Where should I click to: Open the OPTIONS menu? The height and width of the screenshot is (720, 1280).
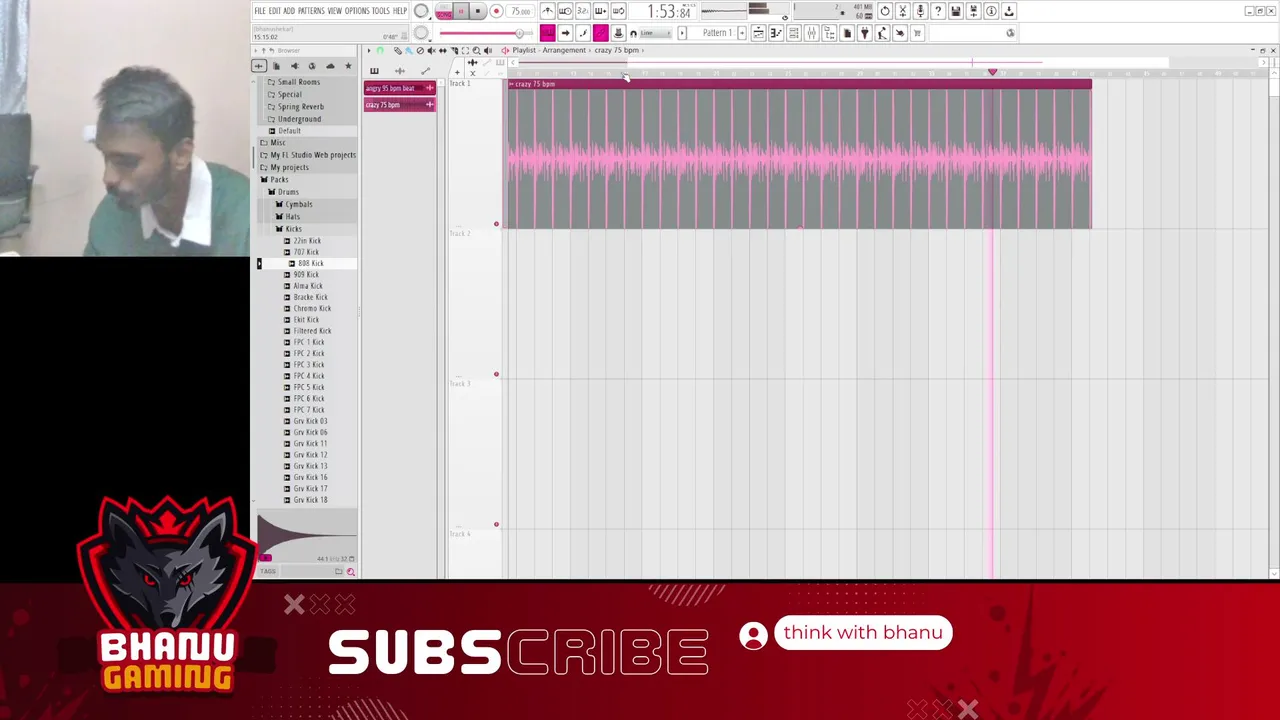click(357, 11)
